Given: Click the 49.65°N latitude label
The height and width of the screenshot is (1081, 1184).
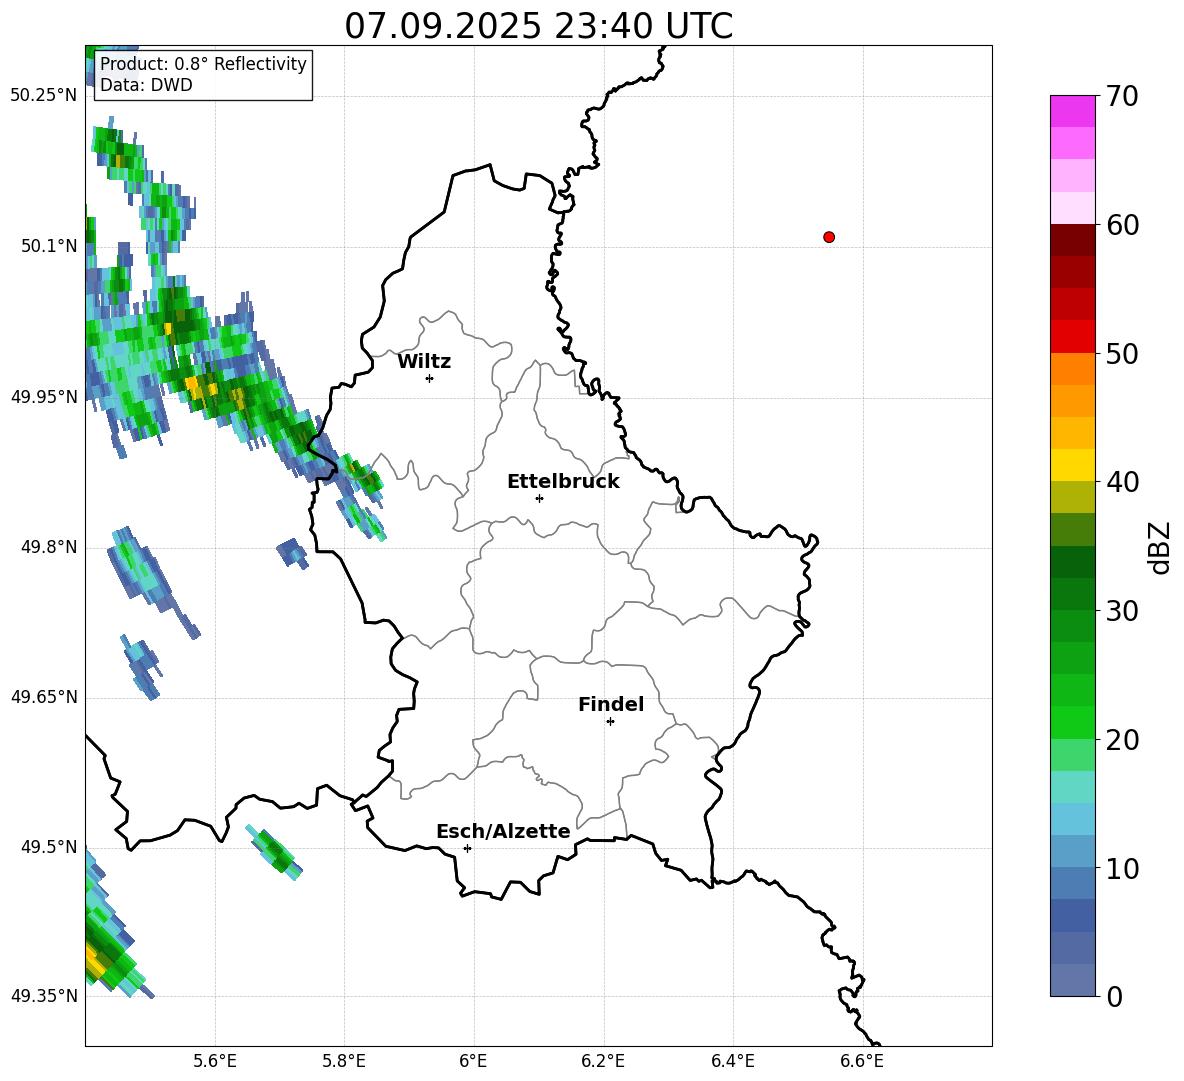Looking at the screenshot, I should coord(44,697).
